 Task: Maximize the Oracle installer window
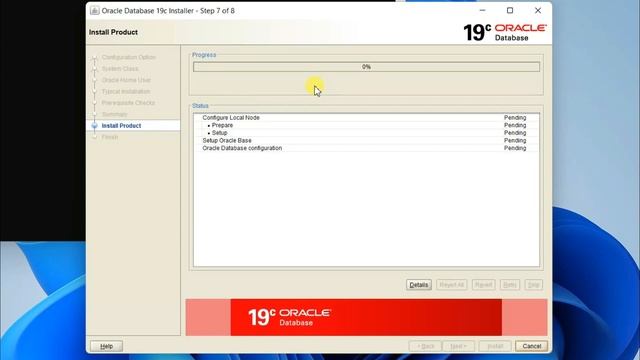pyautogui.click(x=510, y=11)
